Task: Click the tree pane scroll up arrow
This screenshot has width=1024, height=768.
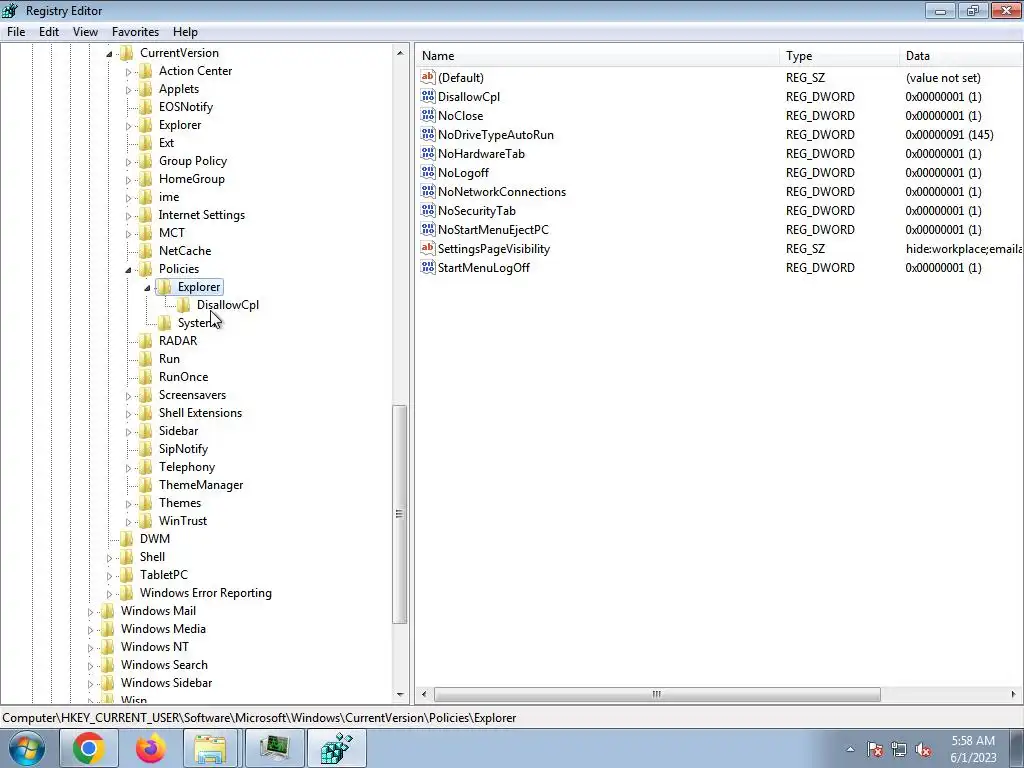Action: tap(400, 53)
